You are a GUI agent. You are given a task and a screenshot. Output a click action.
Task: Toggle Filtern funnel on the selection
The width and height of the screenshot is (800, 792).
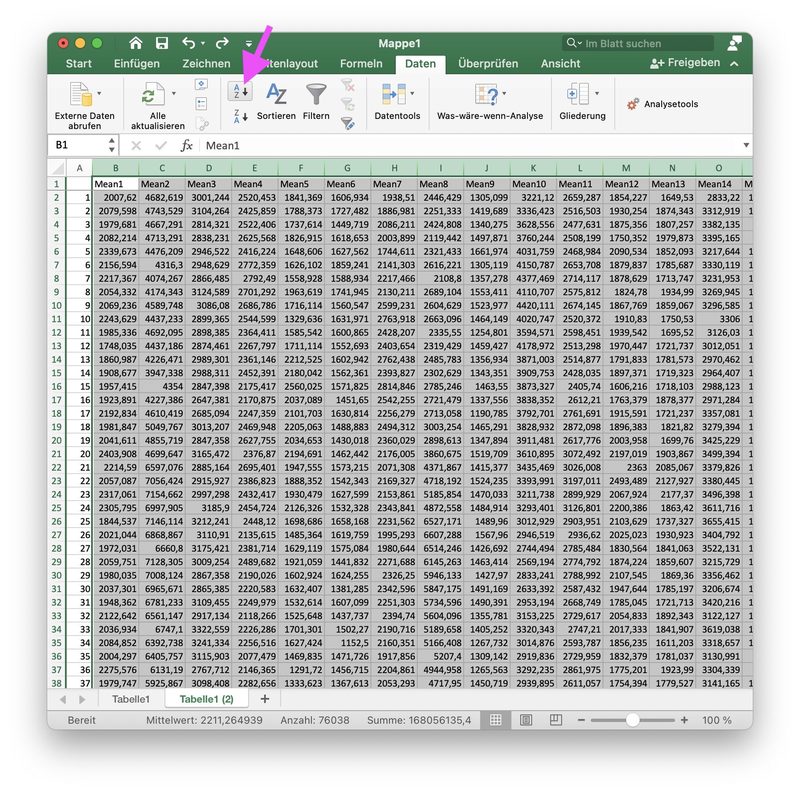click(316, 102)
